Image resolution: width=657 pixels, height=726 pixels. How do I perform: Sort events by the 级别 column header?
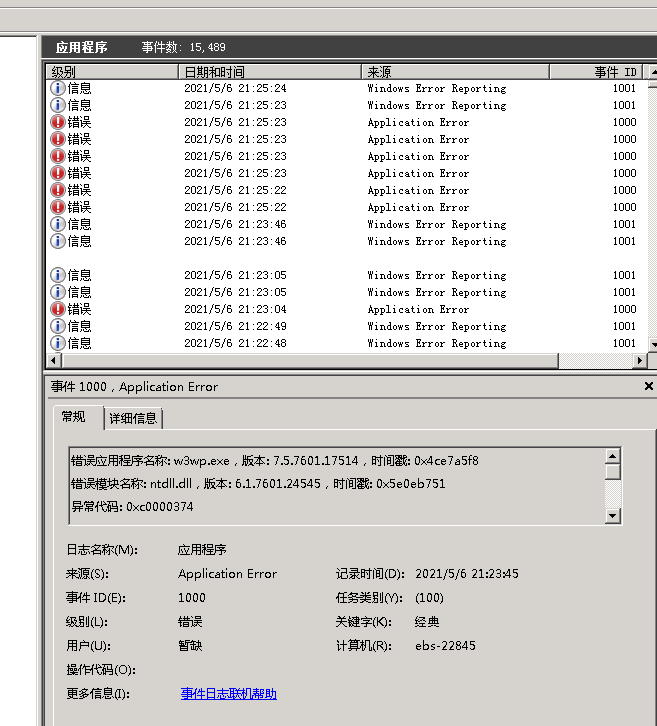coord(112,72)
